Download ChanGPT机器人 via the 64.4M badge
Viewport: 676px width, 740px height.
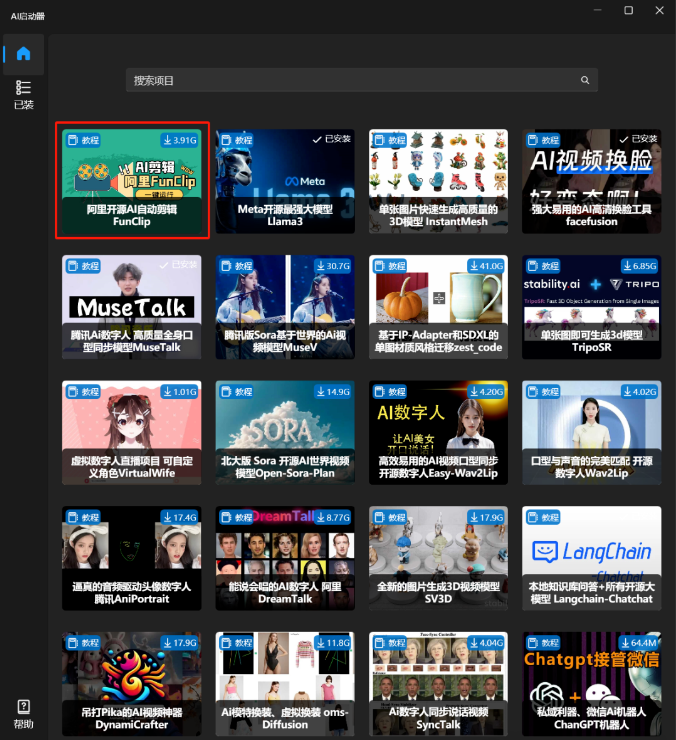[x=639, y=643]
